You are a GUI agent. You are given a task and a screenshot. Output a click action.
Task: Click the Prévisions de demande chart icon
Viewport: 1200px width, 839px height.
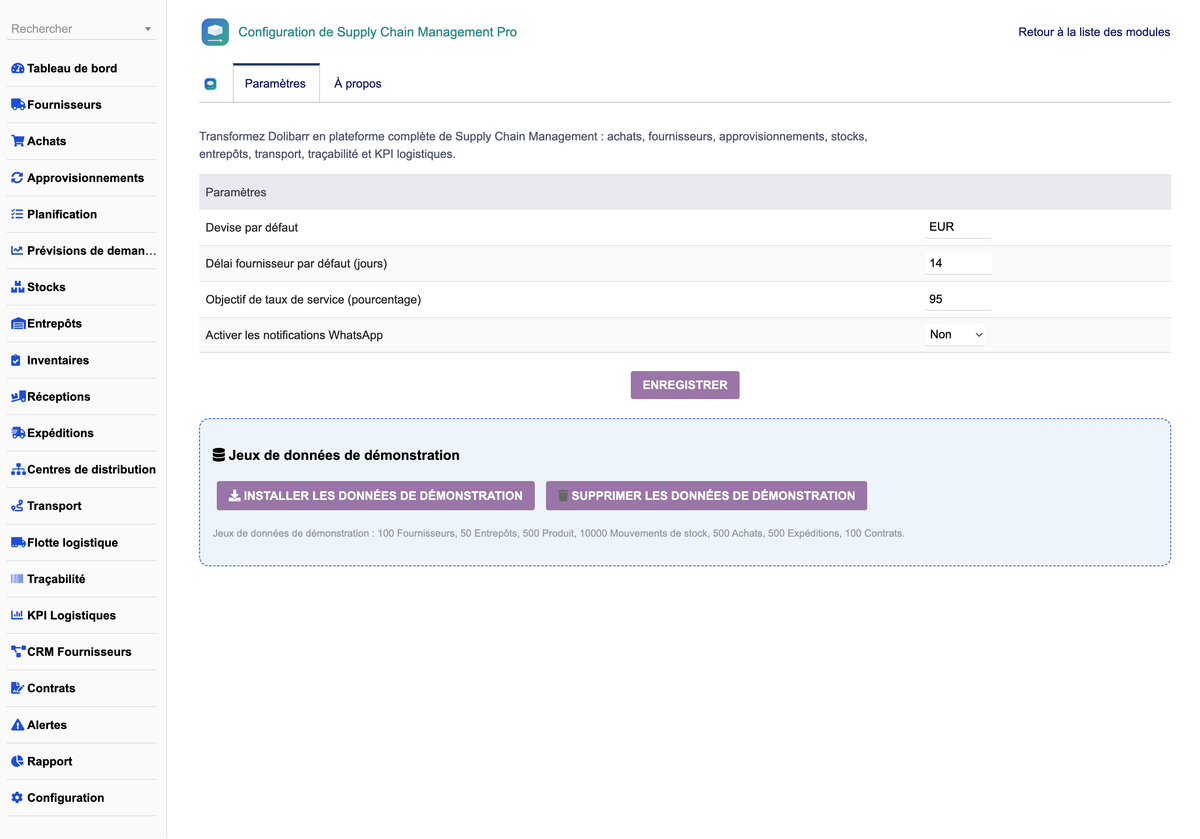(17, 251)
